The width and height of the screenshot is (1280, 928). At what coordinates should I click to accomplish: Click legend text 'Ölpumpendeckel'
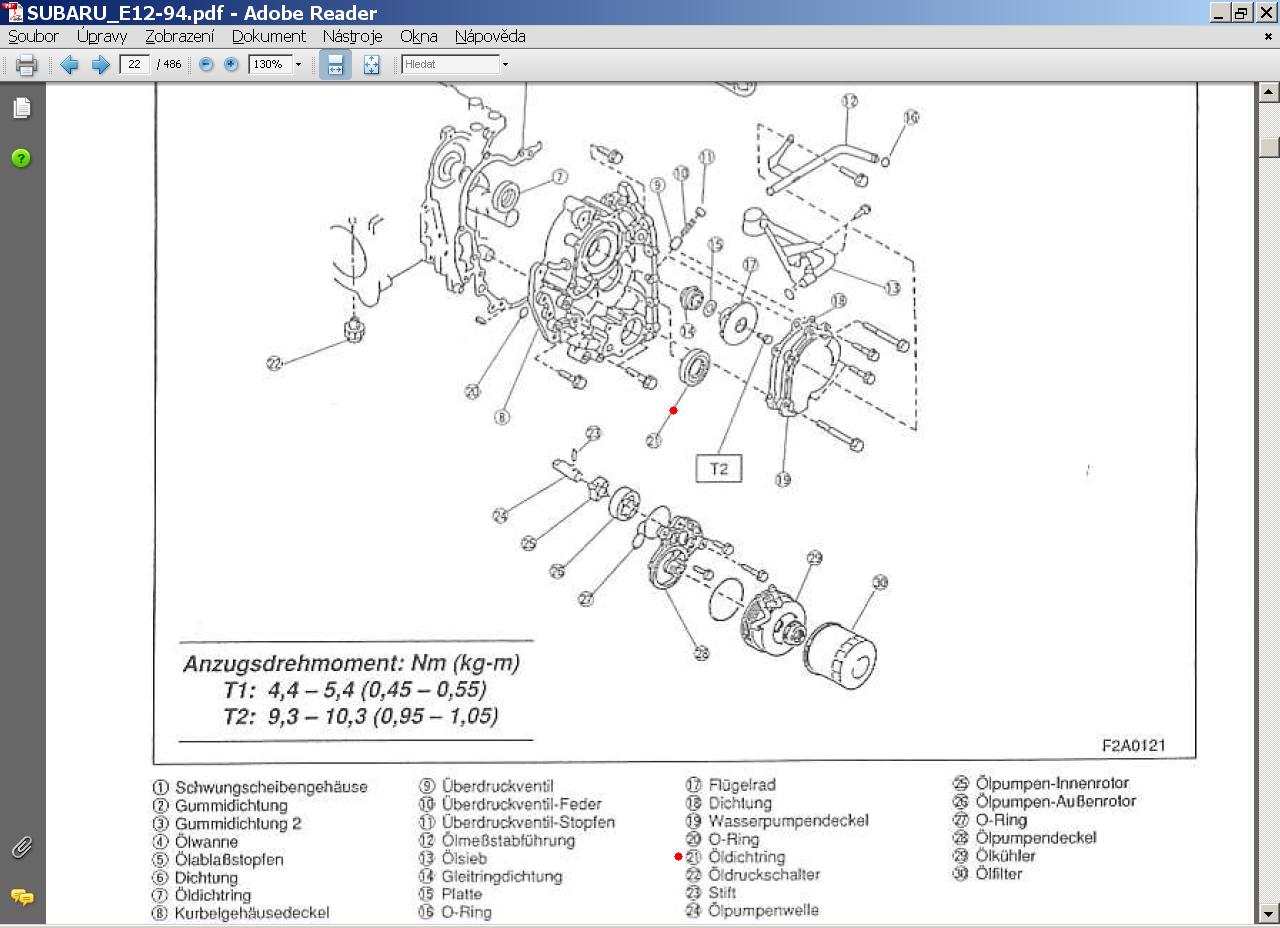point(1036,838)
